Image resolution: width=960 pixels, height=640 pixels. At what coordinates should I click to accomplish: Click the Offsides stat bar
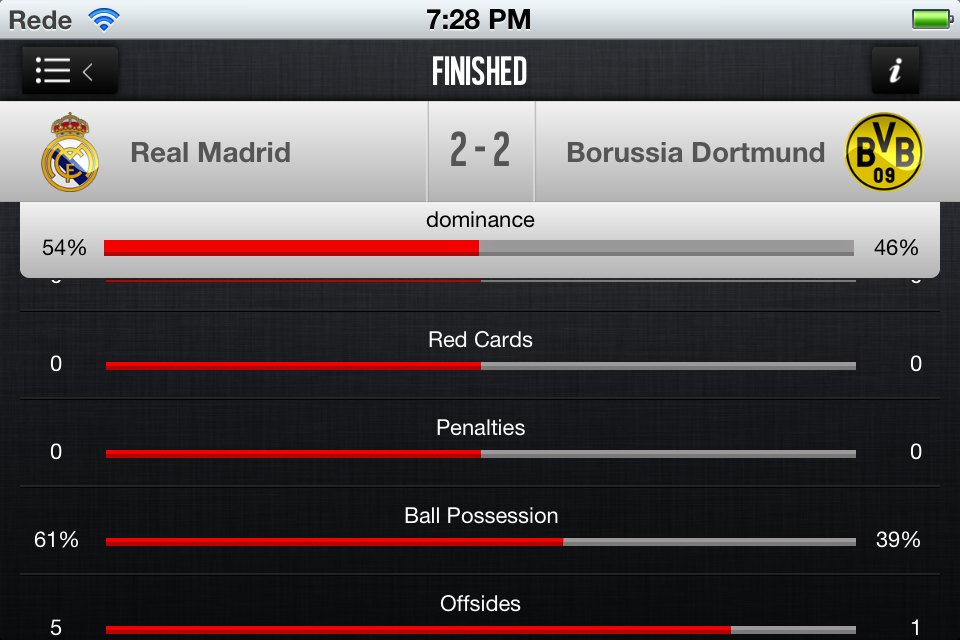(x=480, y=630)
